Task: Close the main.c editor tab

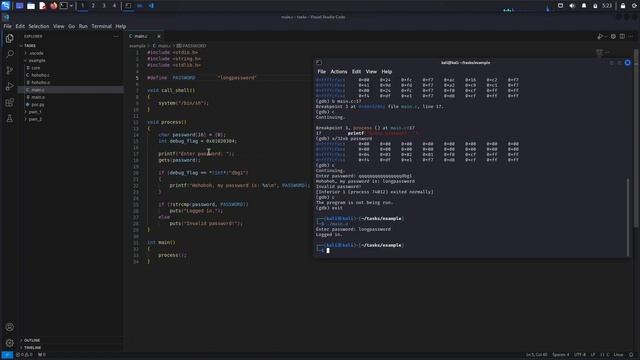Action: pos(159,36)
